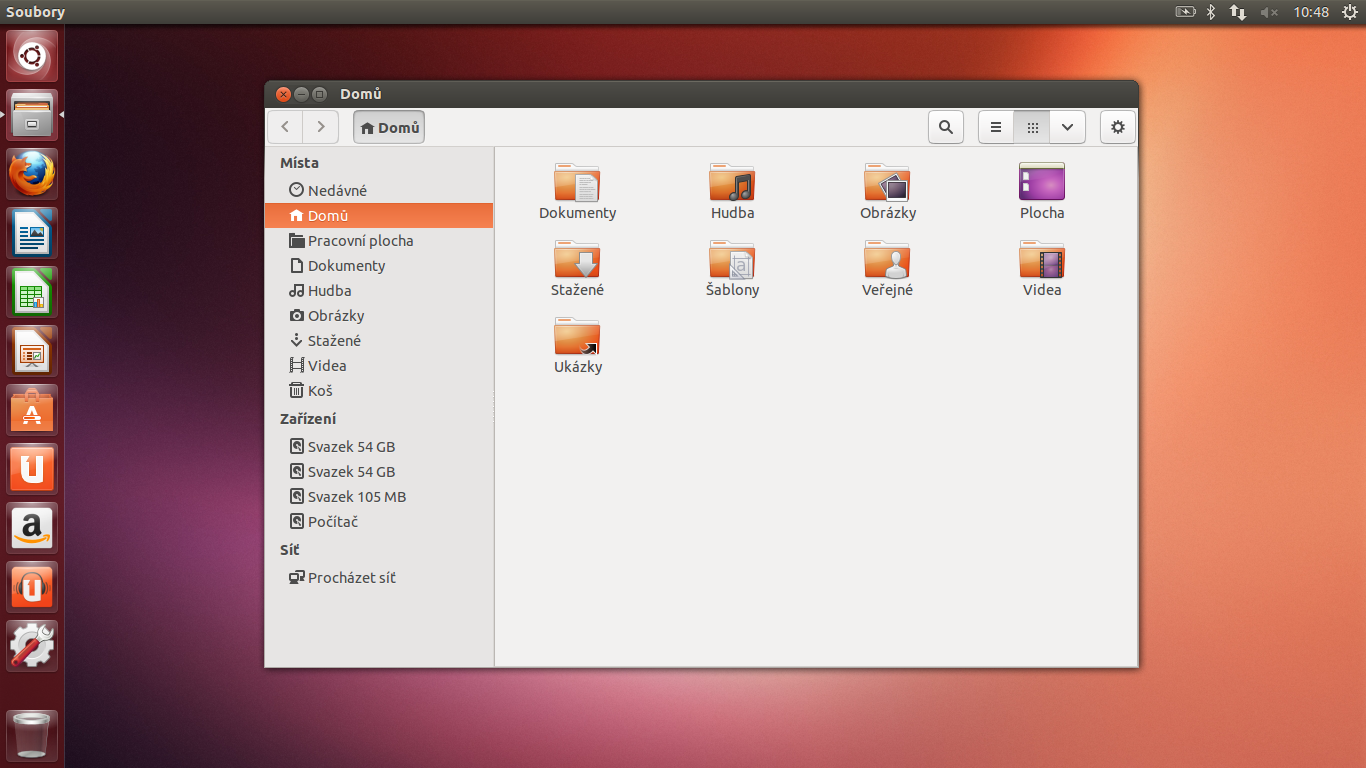
Task: Switch to list view
Action: [x=996, y=127]
